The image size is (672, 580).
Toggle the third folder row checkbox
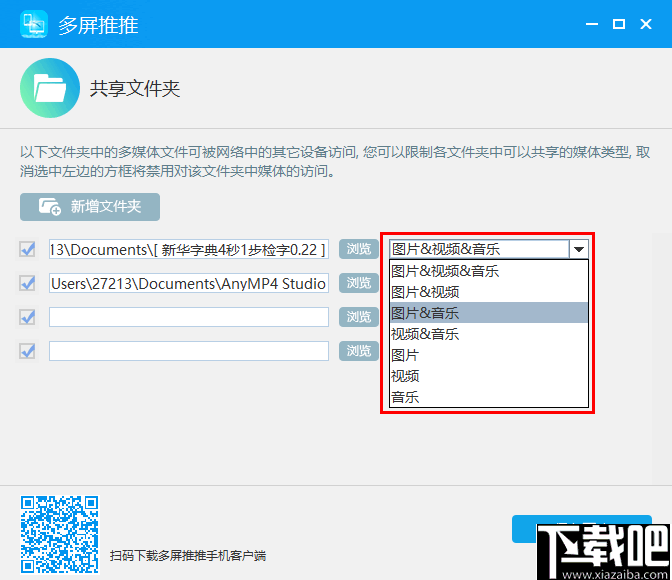coord(27,317)
